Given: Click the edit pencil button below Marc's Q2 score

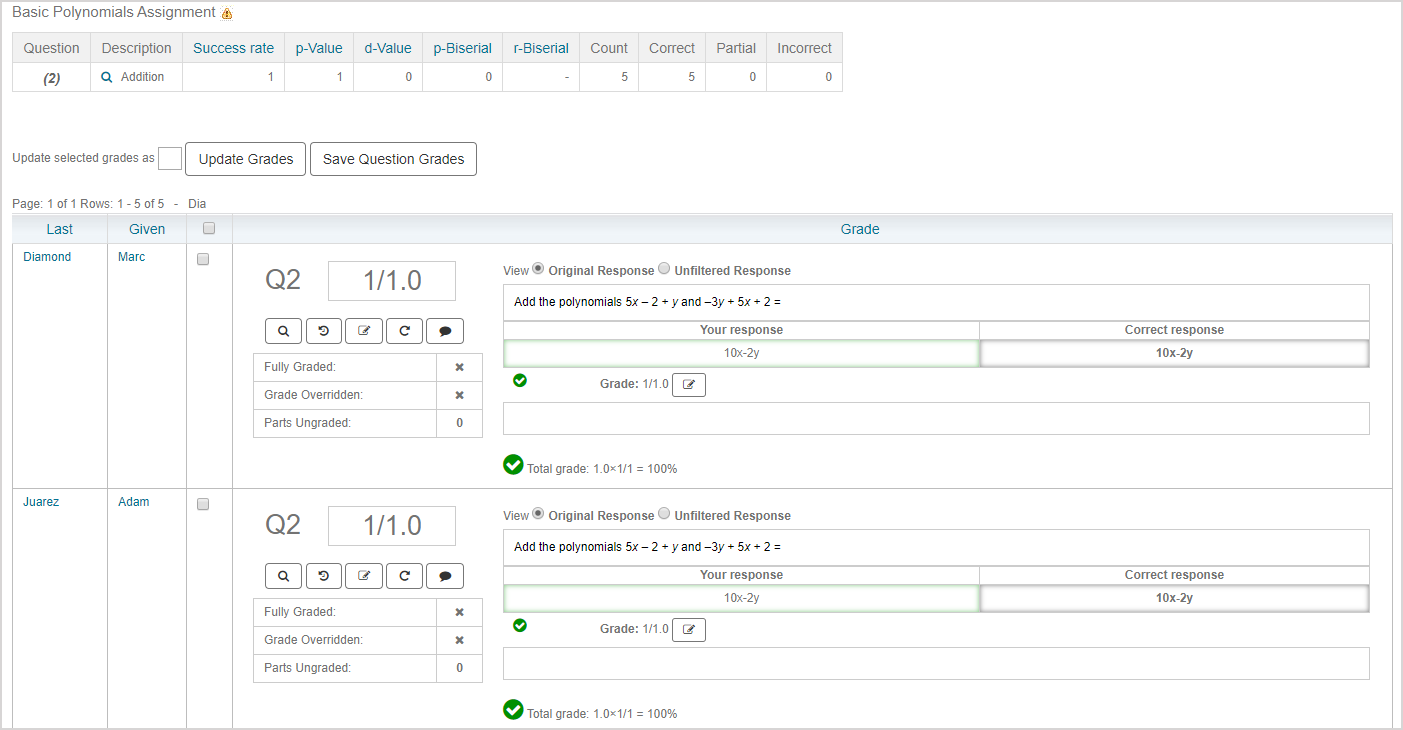Looking at the screenshot, I should coord(364,331).
